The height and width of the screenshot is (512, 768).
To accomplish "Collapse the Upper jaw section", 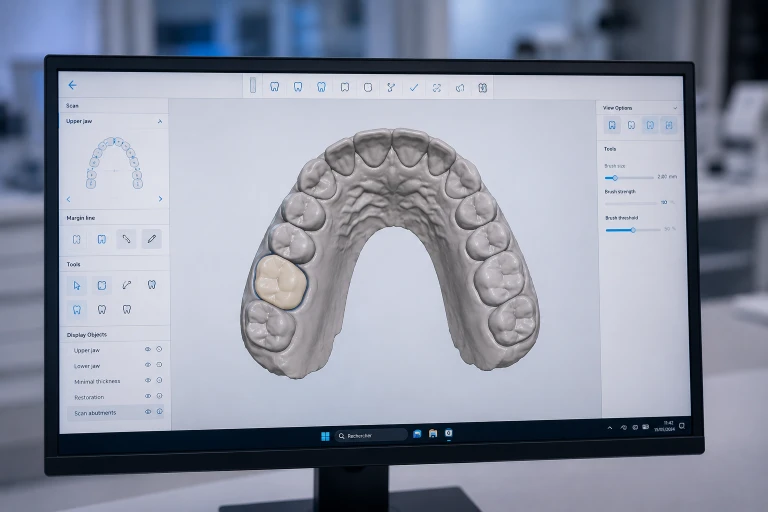I will (160, 121).
